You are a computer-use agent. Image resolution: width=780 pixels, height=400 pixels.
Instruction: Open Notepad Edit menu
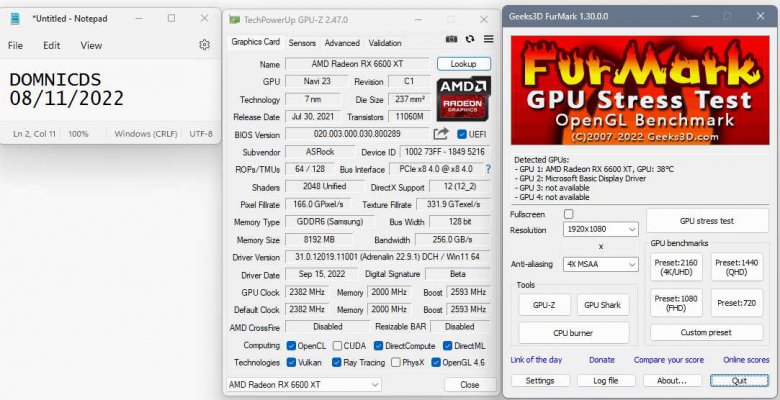51,45
